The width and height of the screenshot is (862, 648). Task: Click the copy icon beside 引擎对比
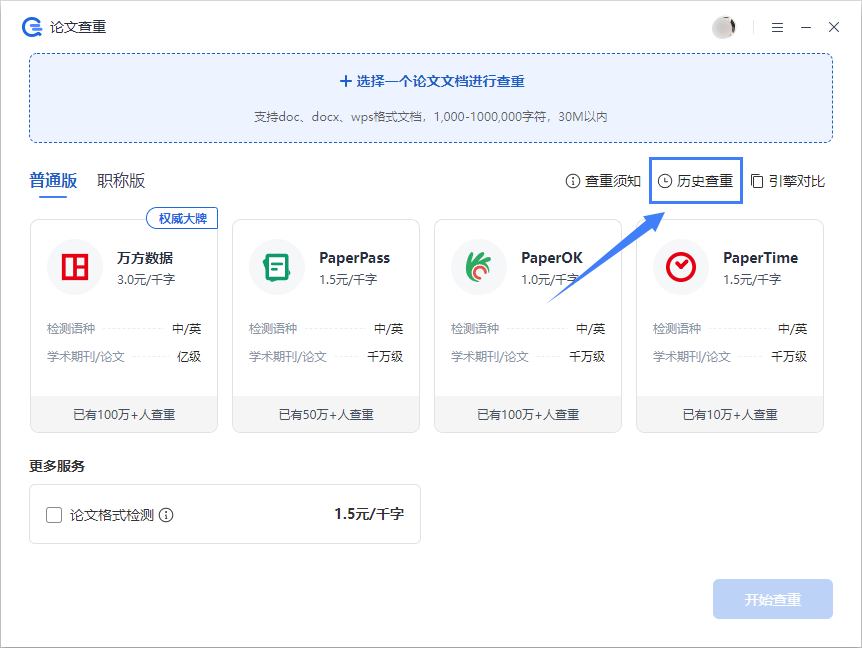point(756,181)
